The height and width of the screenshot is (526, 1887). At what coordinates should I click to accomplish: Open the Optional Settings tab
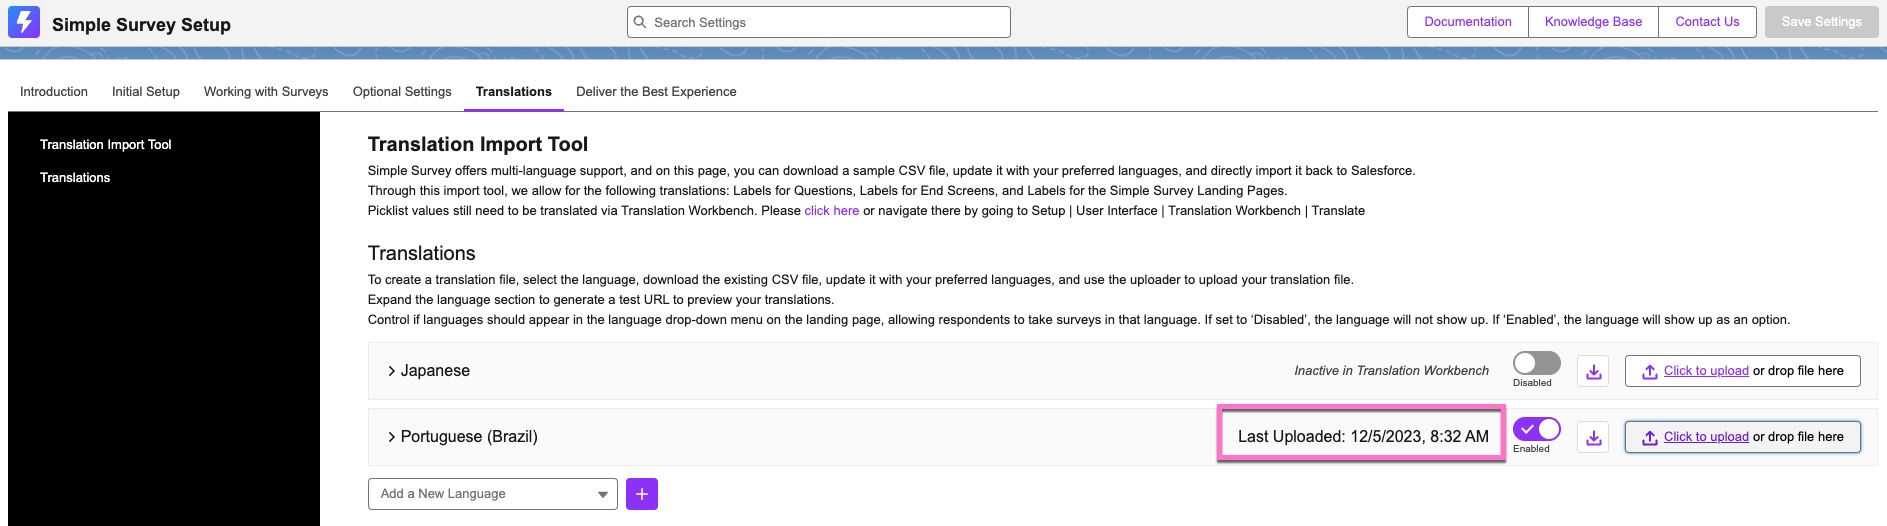(402, 91)
